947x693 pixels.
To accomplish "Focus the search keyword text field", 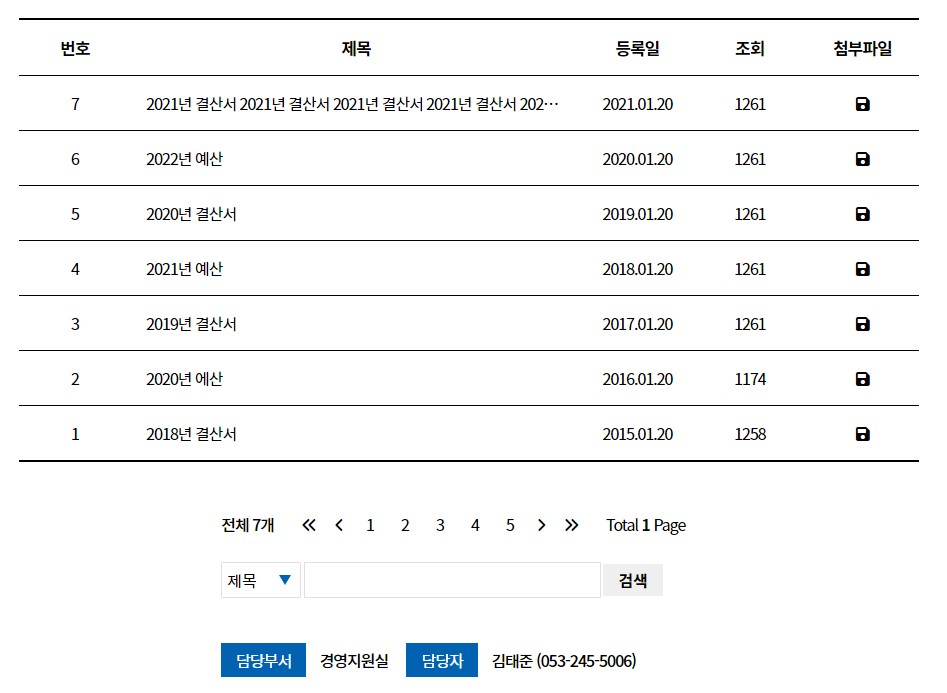I will (x=452, y=580).
